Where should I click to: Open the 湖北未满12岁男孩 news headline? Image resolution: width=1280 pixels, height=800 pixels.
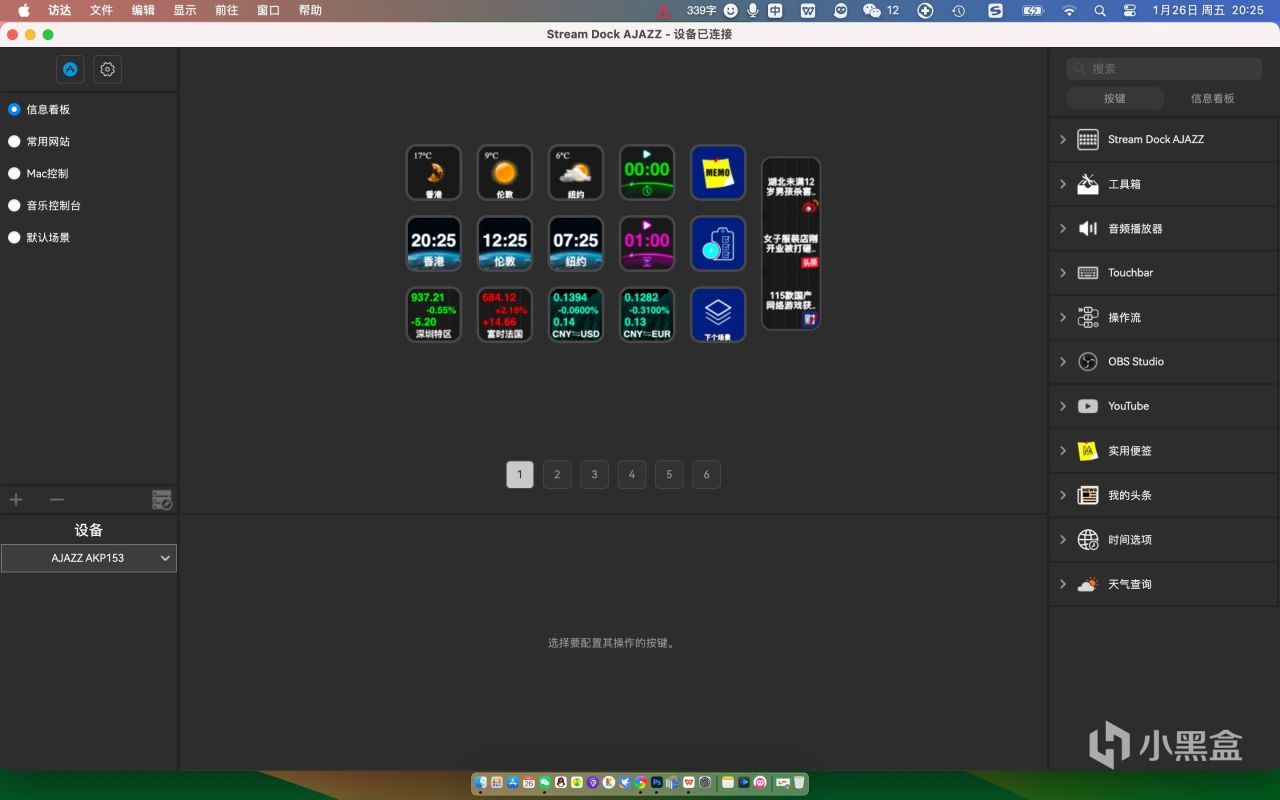791,187
